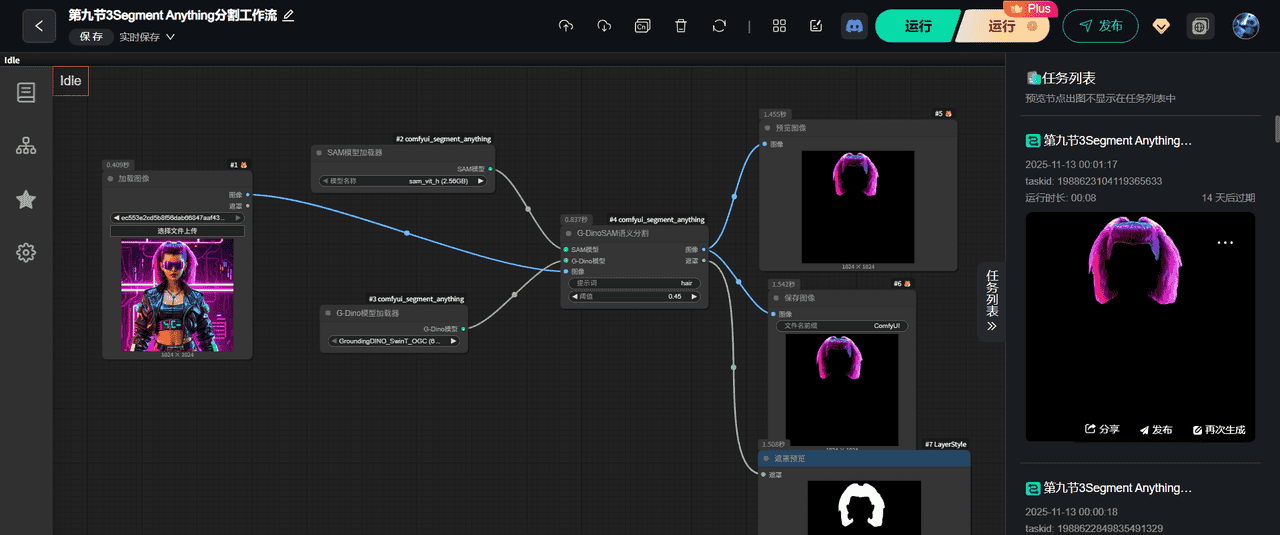Toggle collapse dot on SAM模型加载器 node
Screen dimensions: 1280x535
tap(319, 153)
